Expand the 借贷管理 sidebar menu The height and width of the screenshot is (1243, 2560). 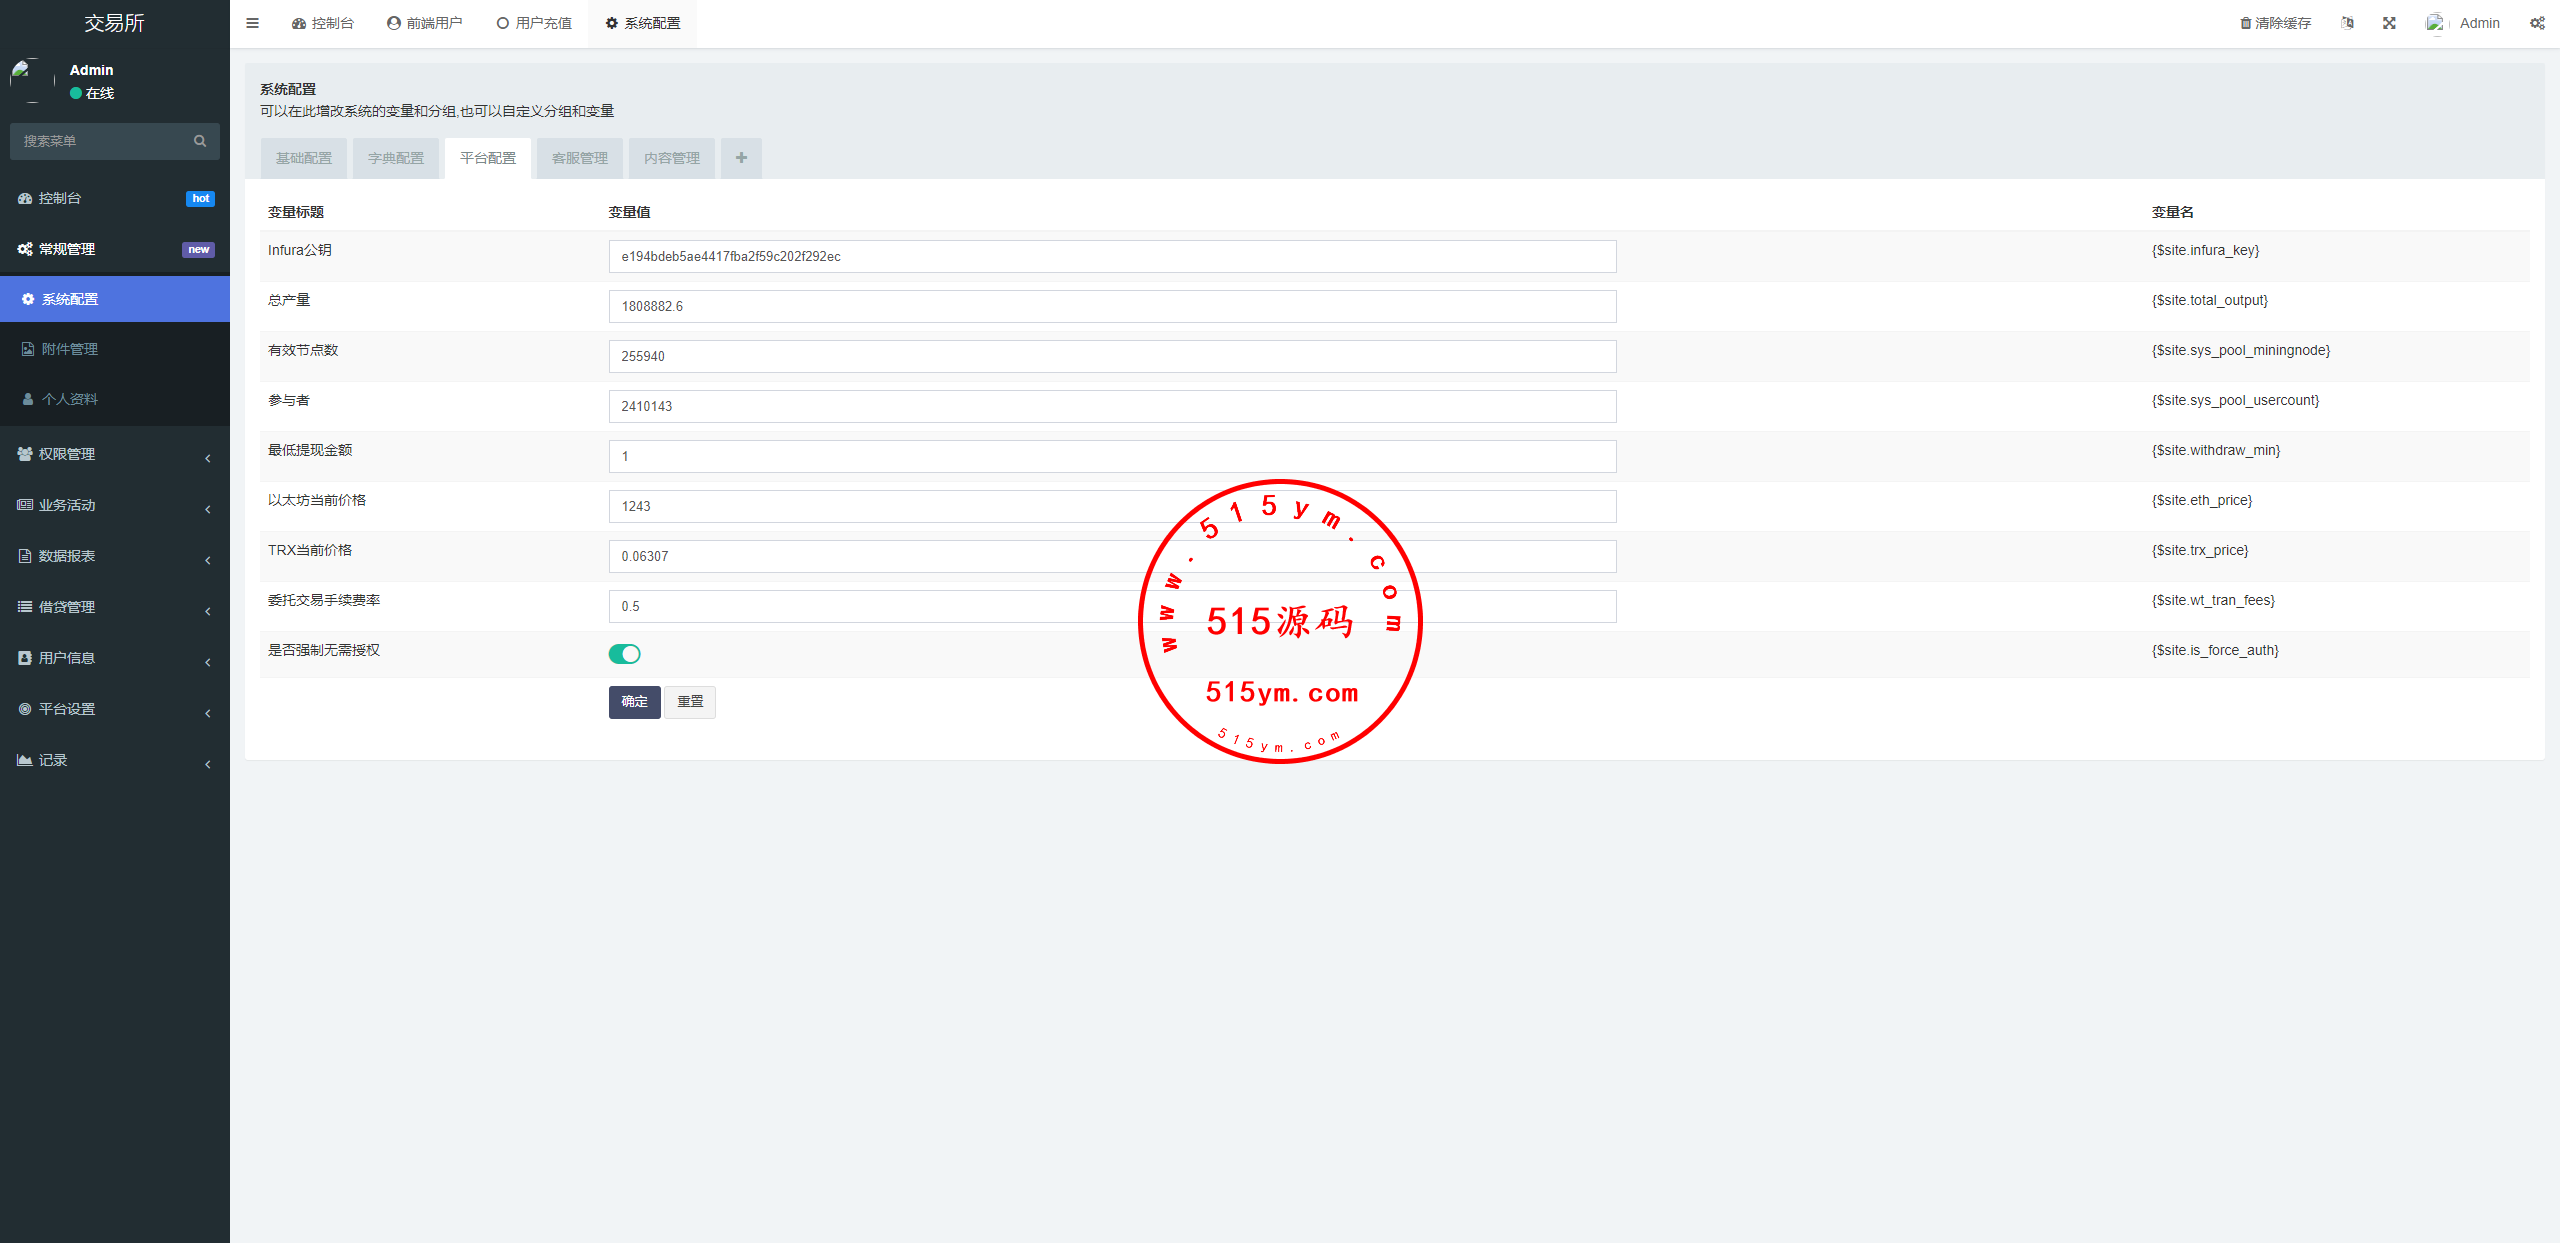114,607
